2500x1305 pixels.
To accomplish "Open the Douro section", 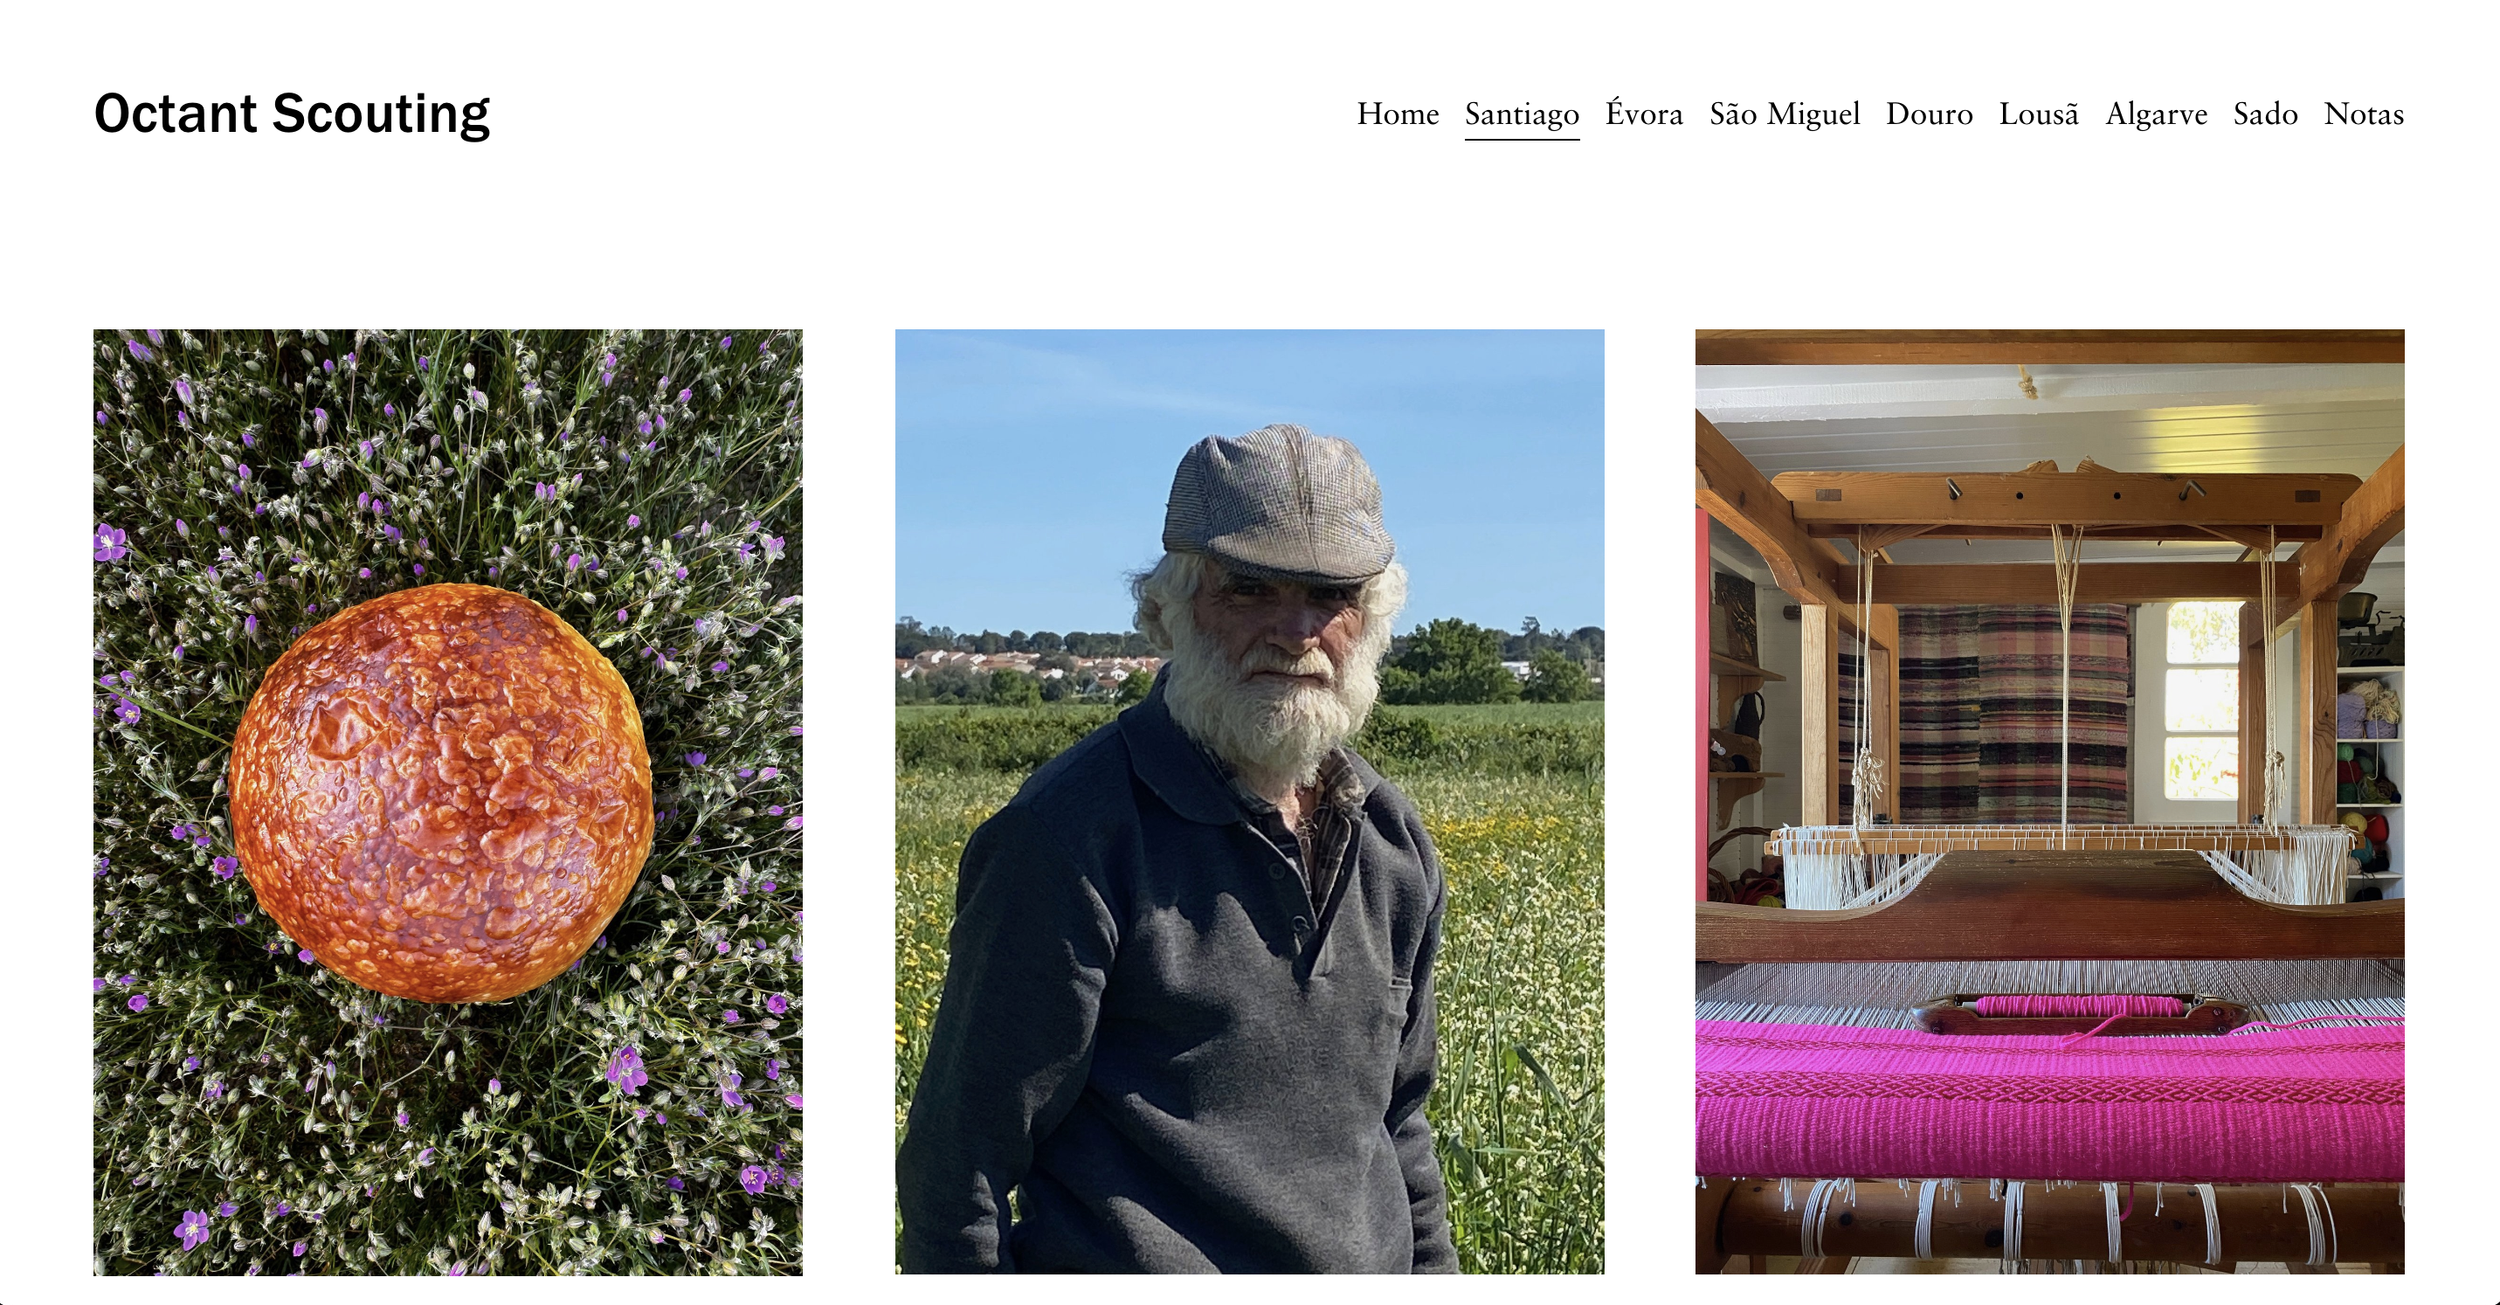I will (1929, 114).
